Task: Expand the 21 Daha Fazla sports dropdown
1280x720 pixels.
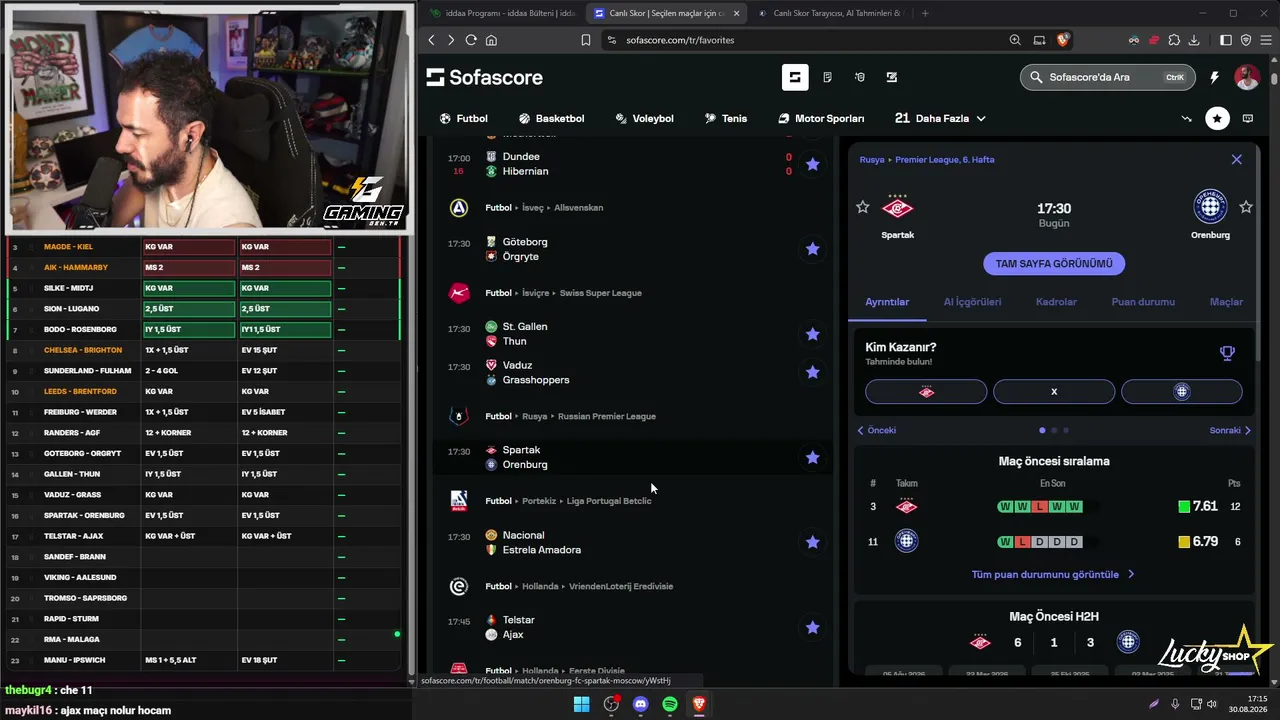Action: click(940, 118)
